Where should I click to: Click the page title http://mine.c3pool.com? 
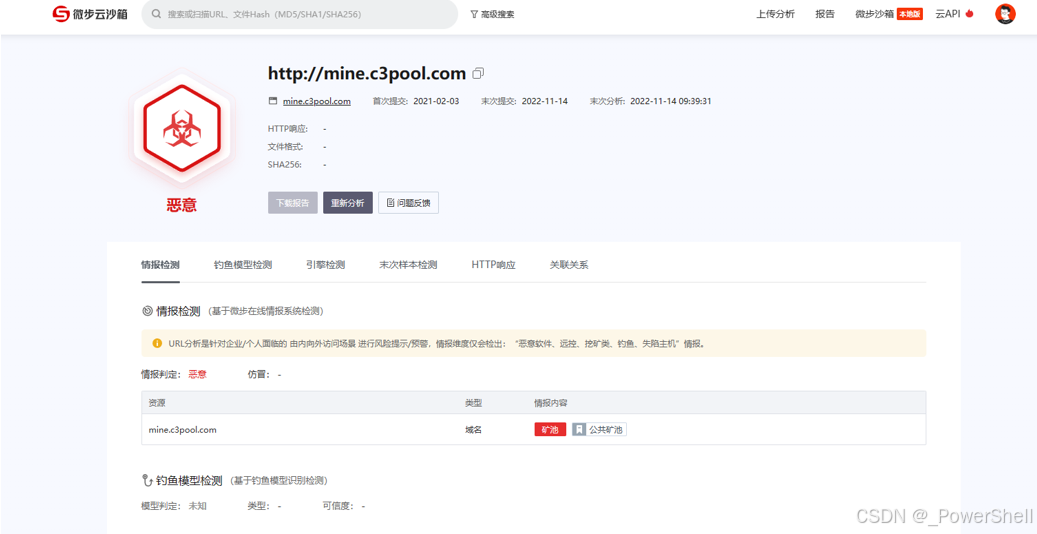tap(367, 73)
